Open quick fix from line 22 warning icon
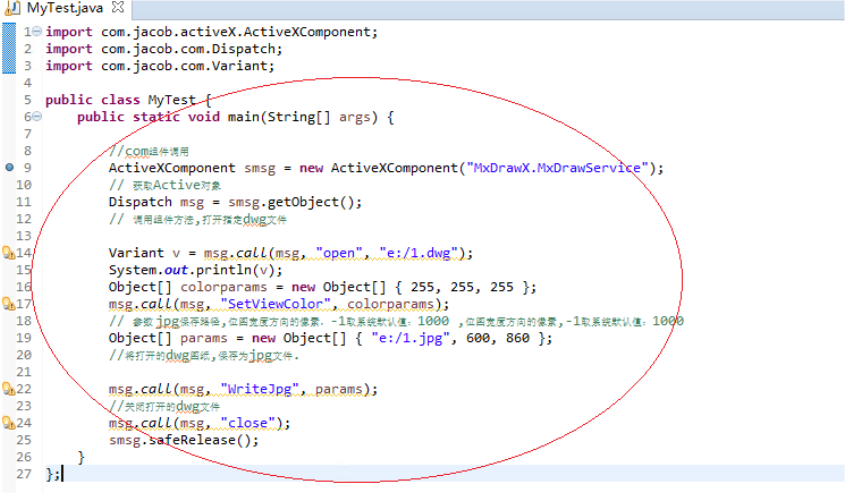The height and width of the screenshot is (493, 845). pyautogui.click(x=9, y=389)
